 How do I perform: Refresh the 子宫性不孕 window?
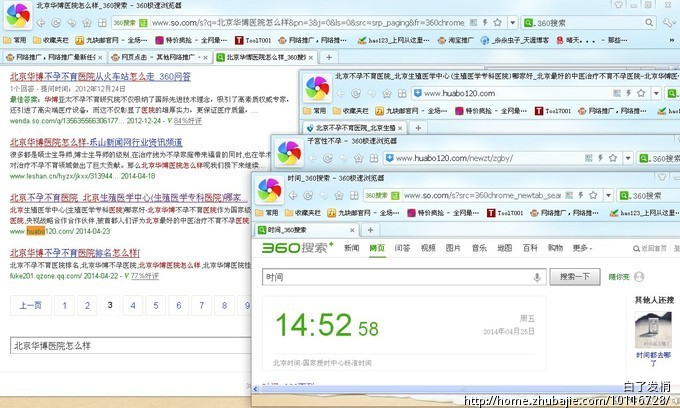(327, 158)
